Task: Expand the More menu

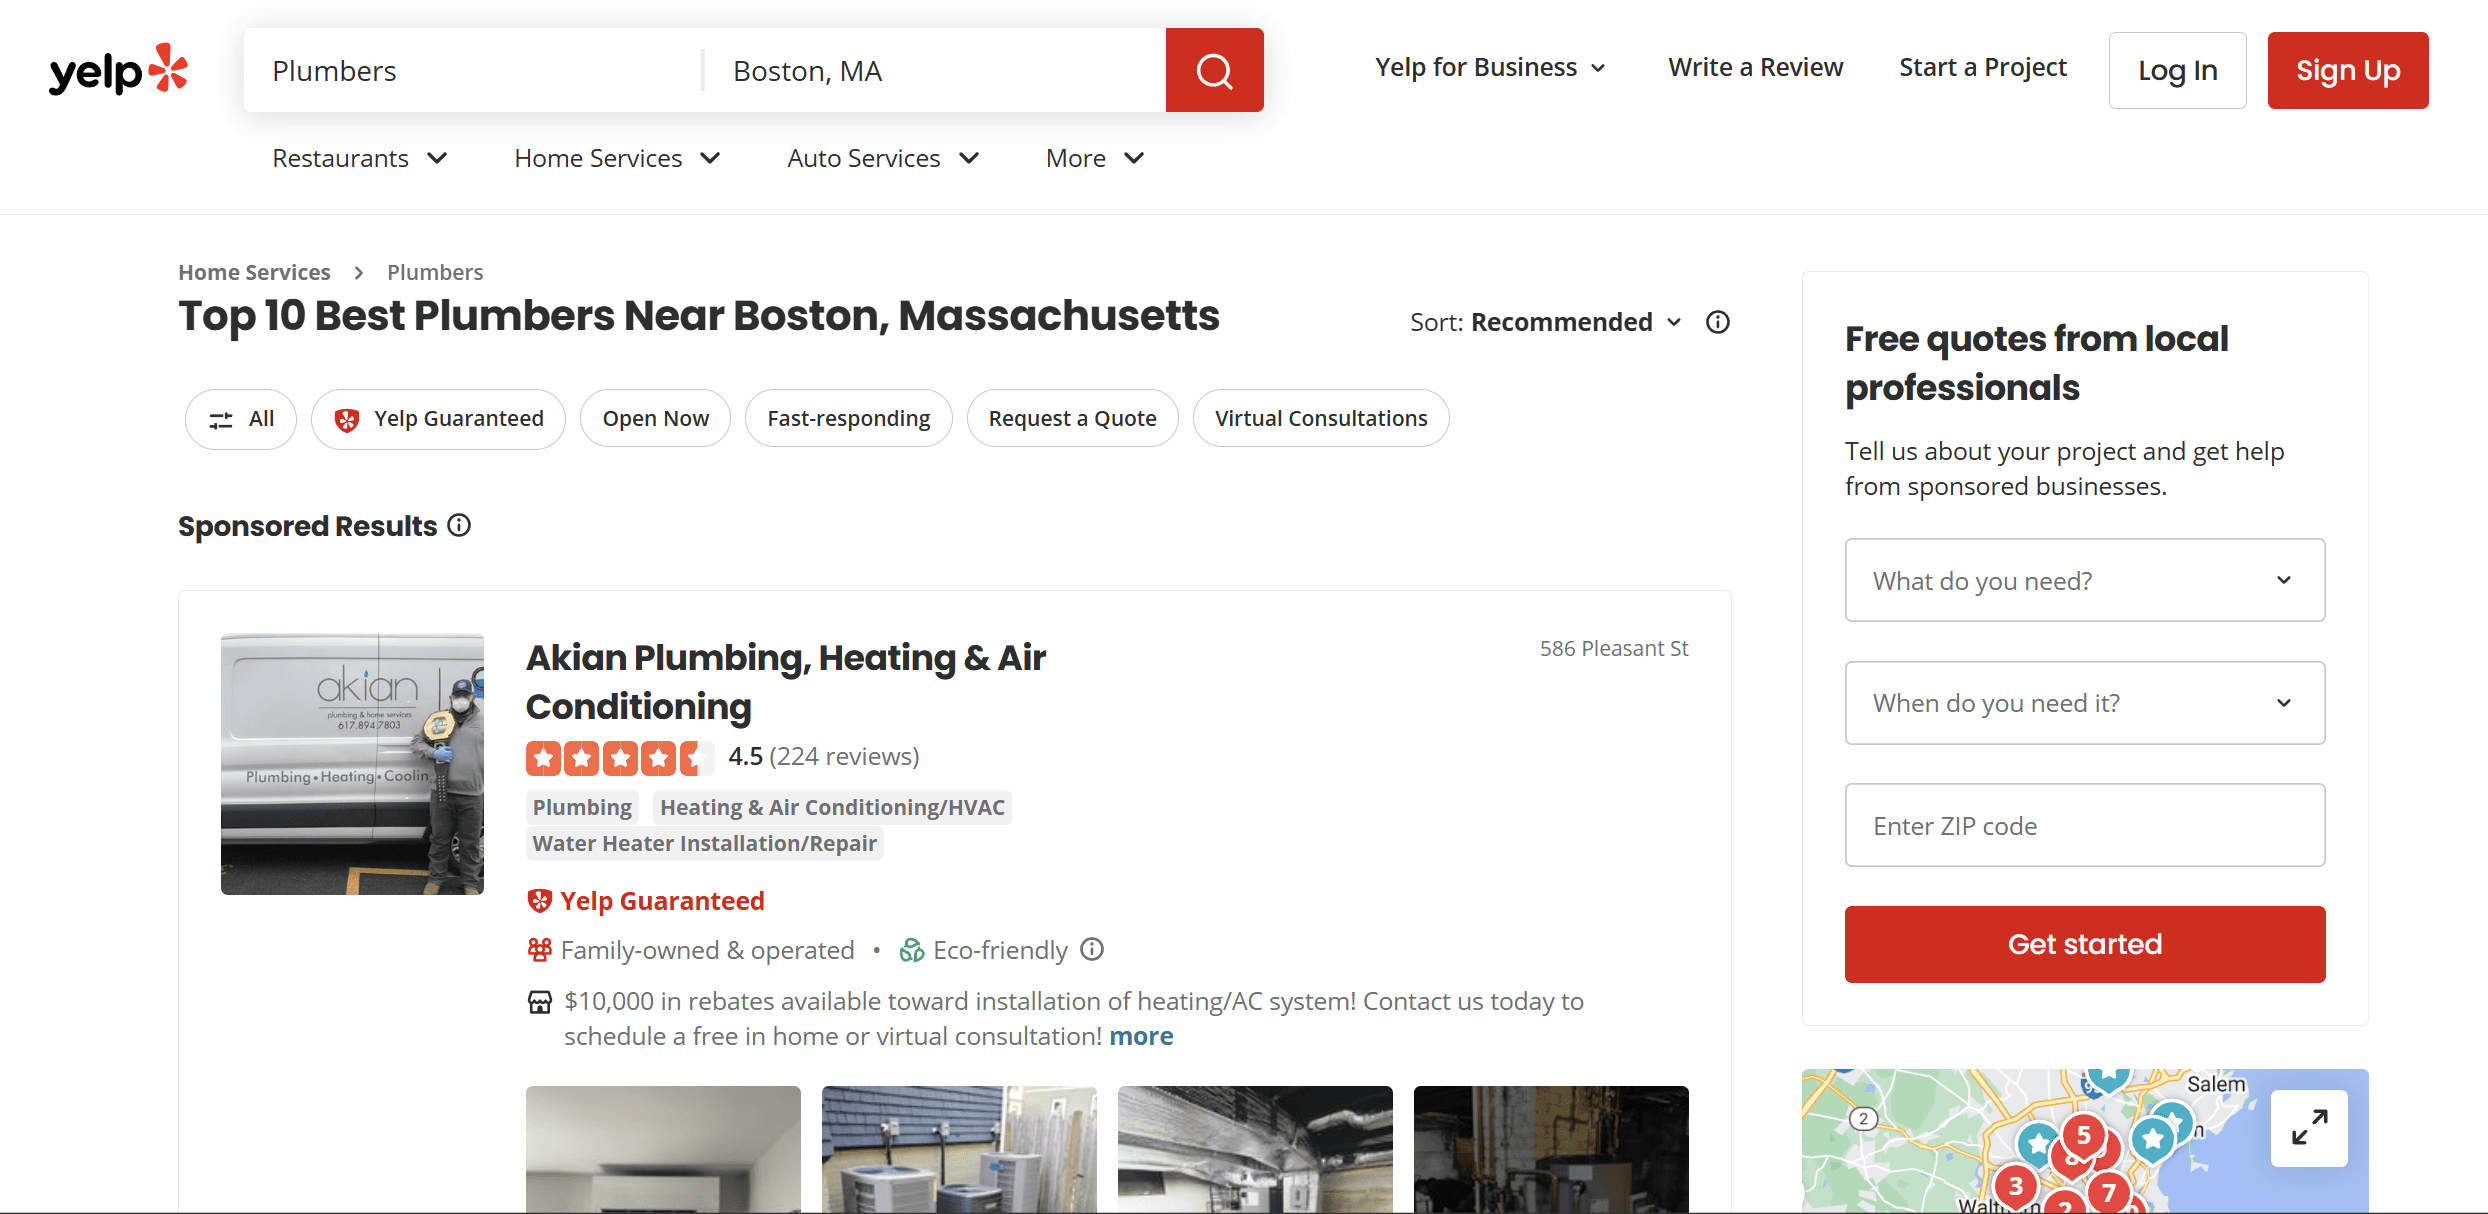Action: 1095,158
